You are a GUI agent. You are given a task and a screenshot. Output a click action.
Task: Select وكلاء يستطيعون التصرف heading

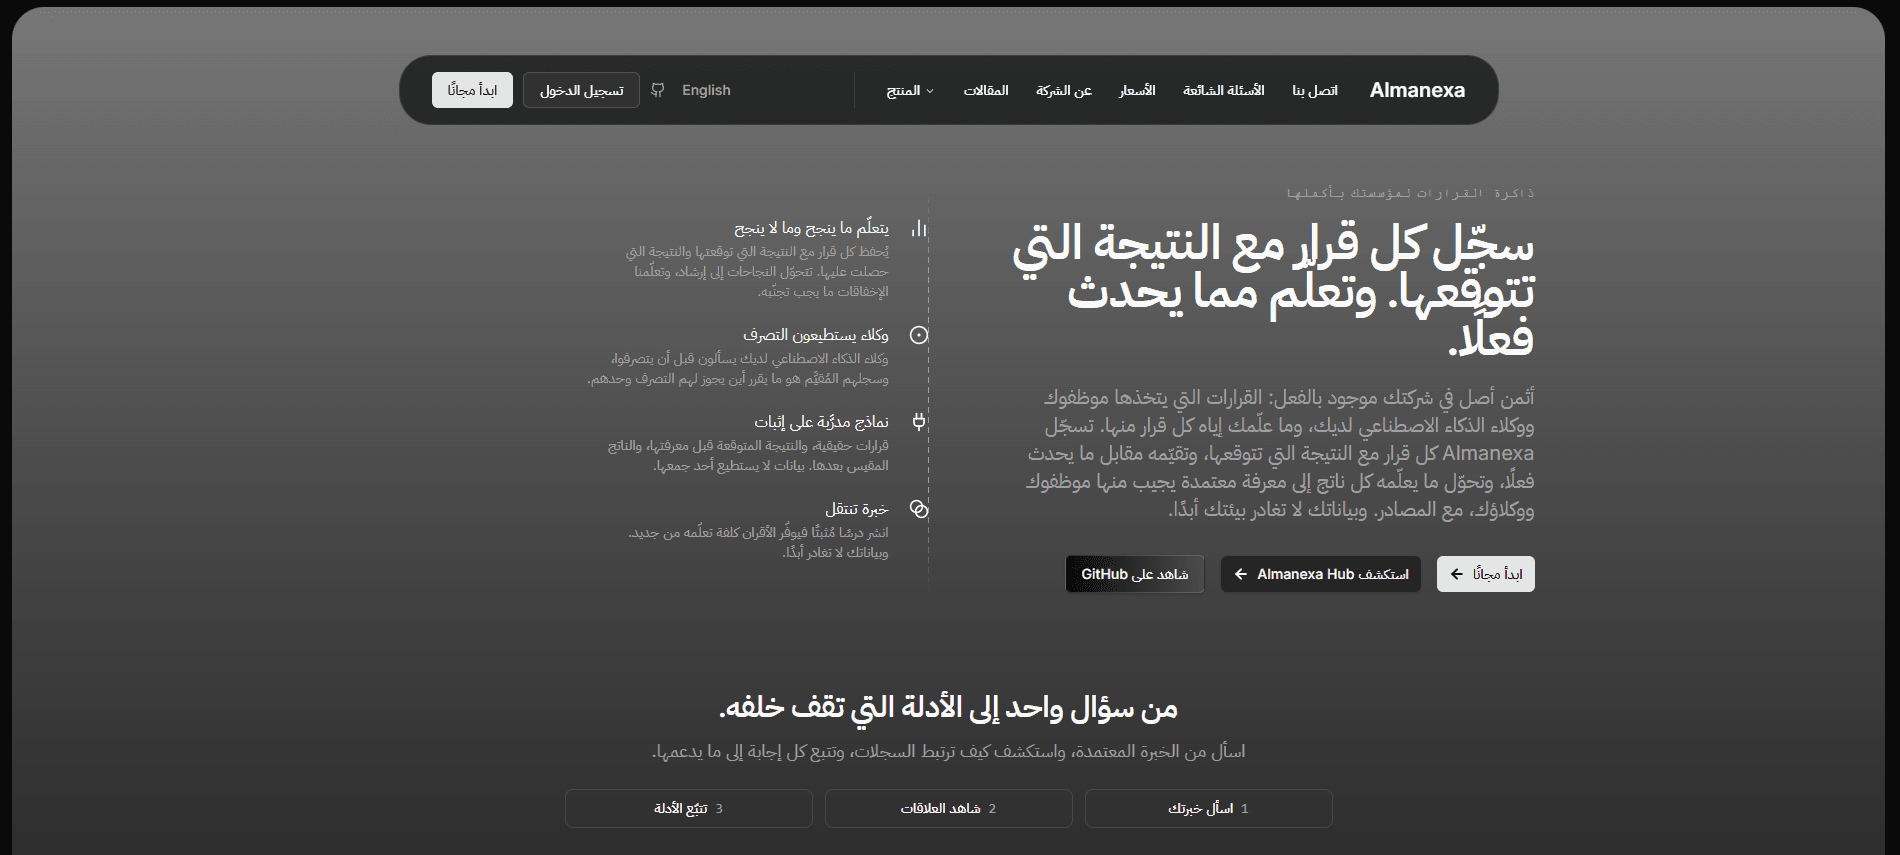(815, 335)
